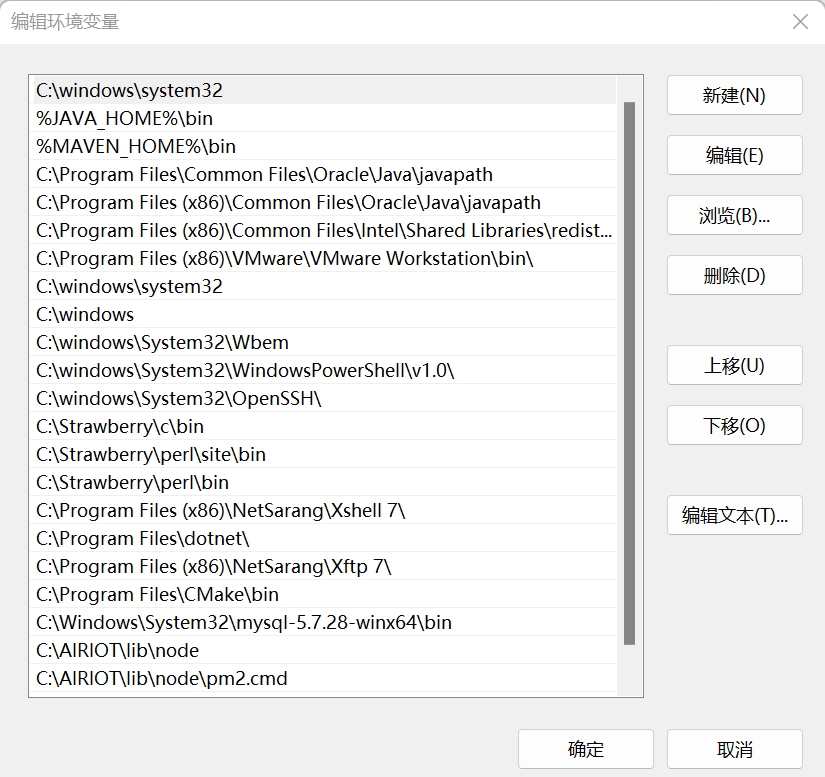Select the %MAVEN_HOME%\bin path entry
This screenshot has width=825, height=777.
[136, 146]
